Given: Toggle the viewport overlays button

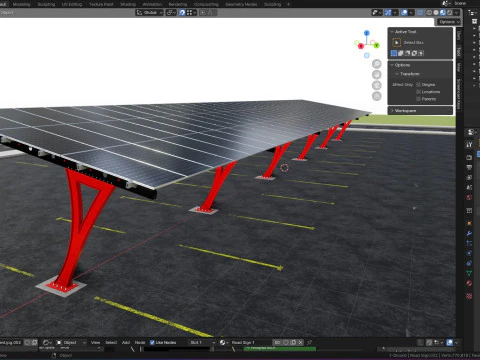Looking at the screenshot, I should tap(404, 13).
